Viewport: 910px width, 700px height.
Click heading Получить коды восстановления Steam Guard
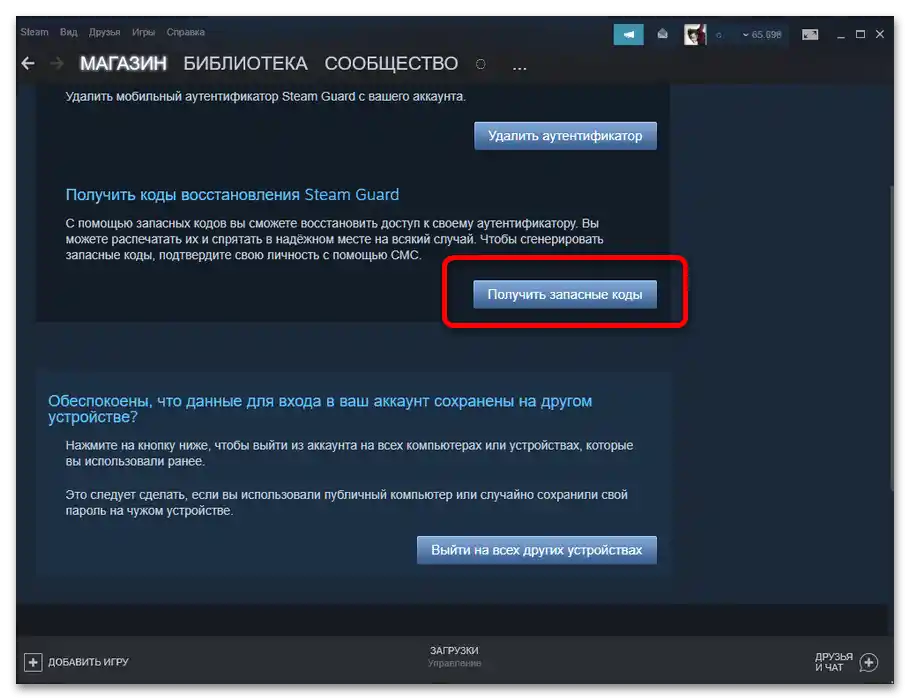pos(232,194)
